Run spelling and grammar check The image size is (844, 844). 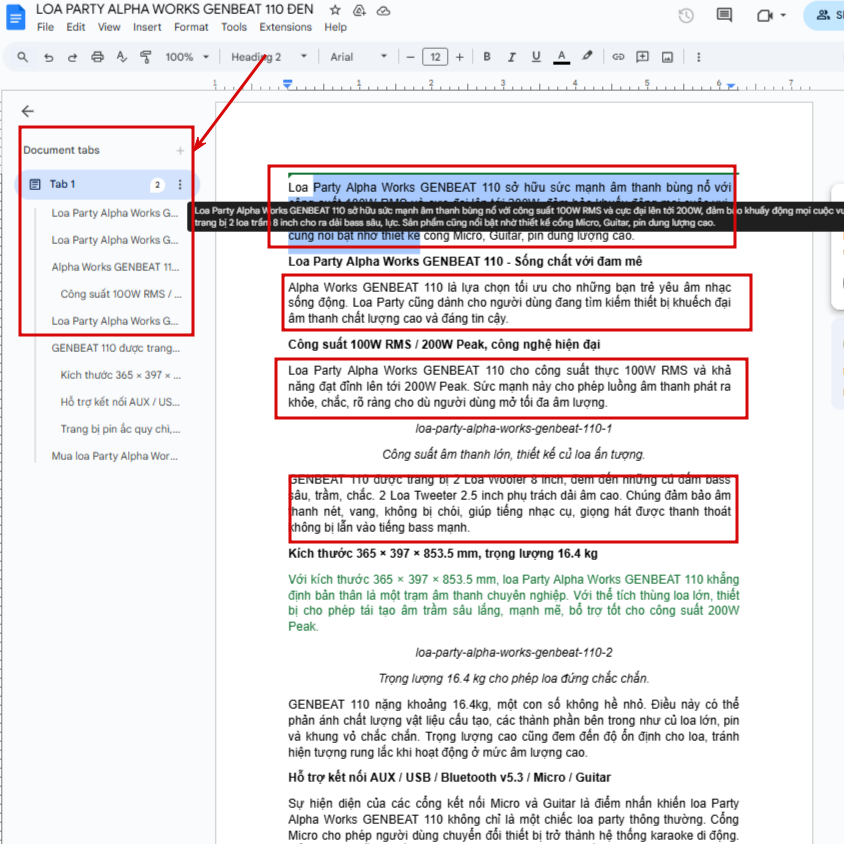[122, 57]
